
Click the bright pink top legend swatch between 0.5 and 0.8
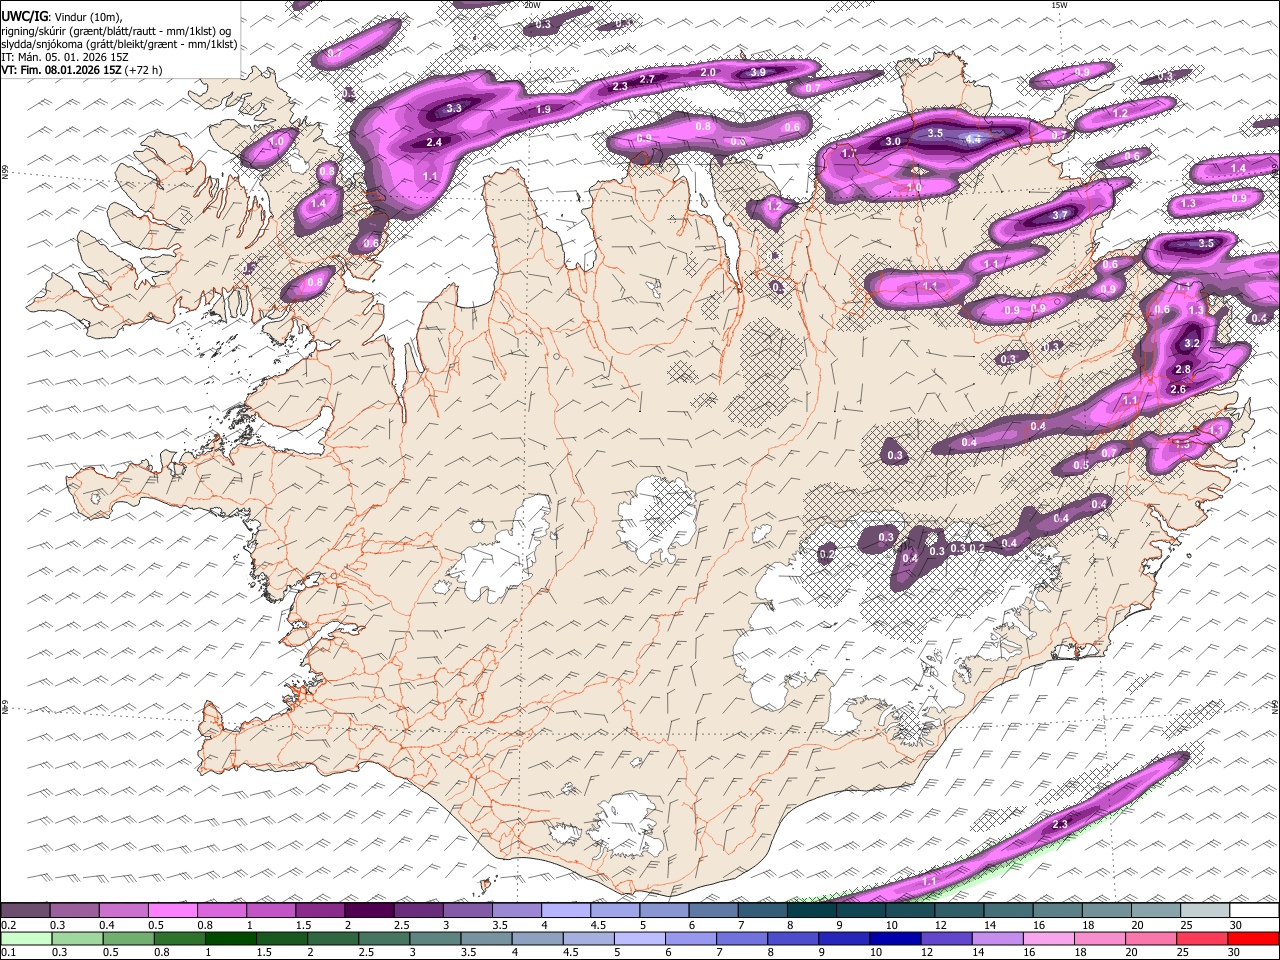click(x=172, y=910)
